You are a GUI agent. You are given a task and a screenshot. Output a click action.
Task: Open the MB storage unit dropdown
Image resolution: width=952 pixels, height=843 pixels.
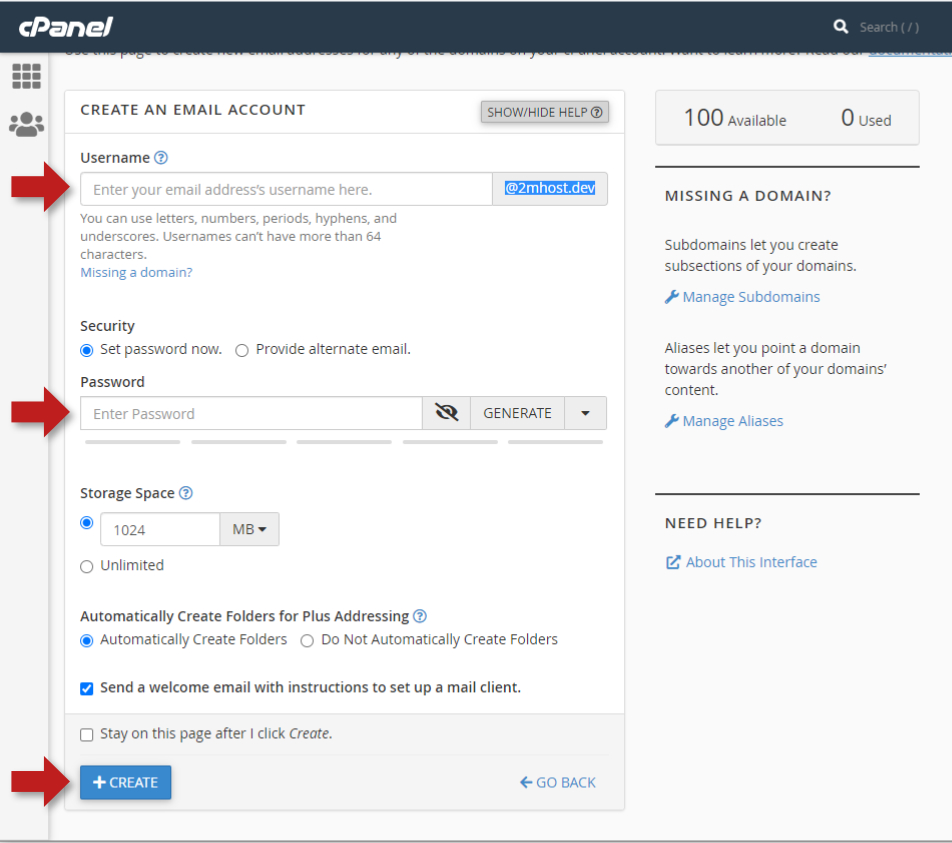point(249,530)
